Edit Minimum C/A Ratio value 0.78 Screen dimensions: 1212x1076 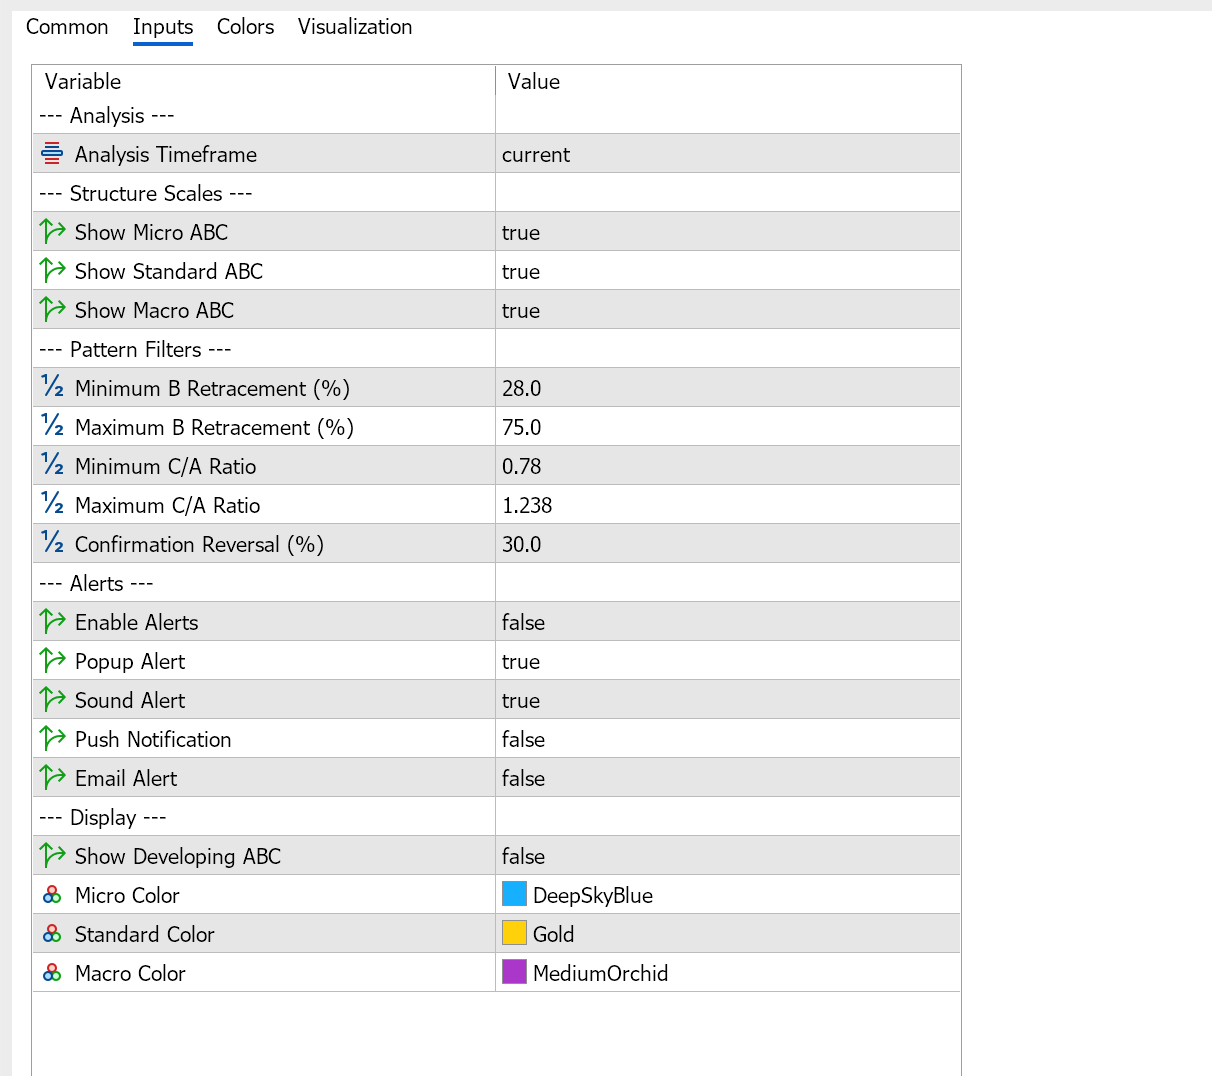coord(728,466)
